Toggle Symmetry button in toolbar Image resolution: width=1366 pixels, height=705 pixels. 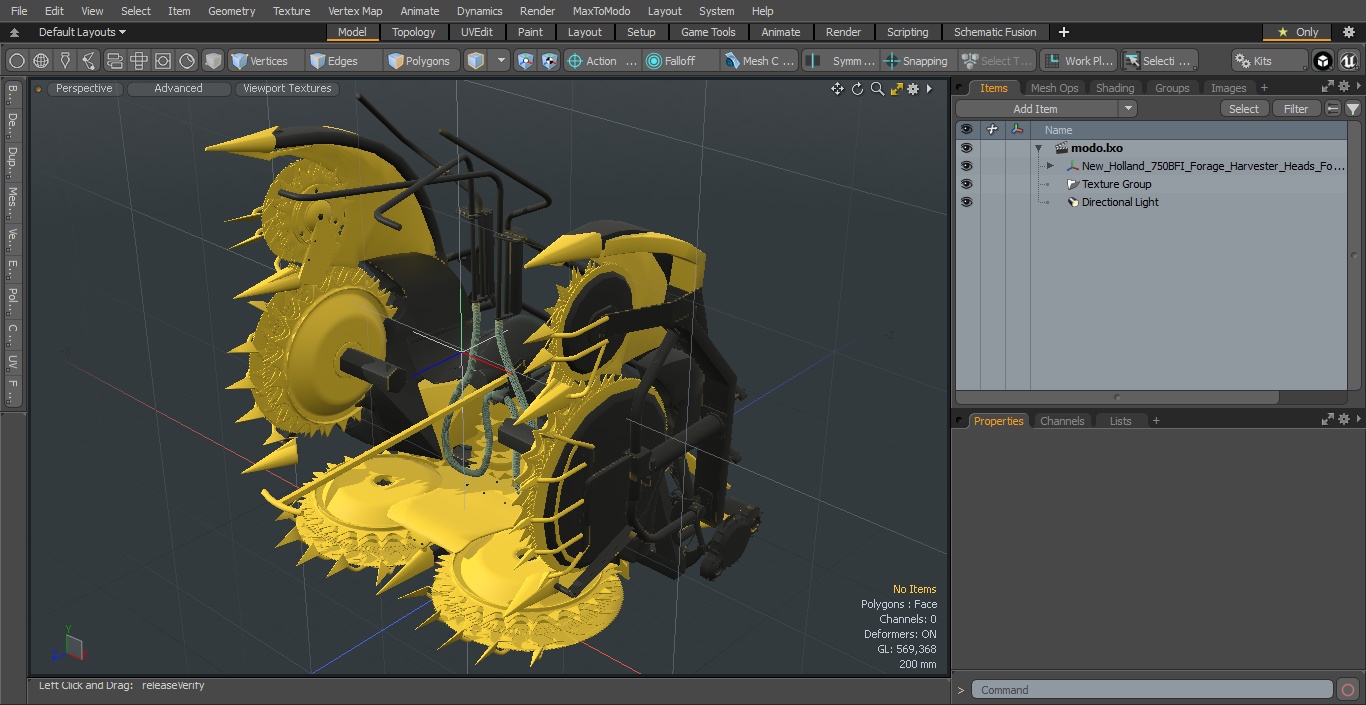click(841, 61)
